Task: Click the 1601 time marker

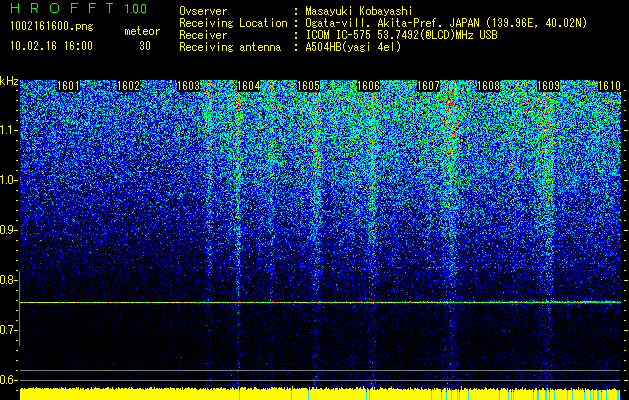Action: pos(68,86)
